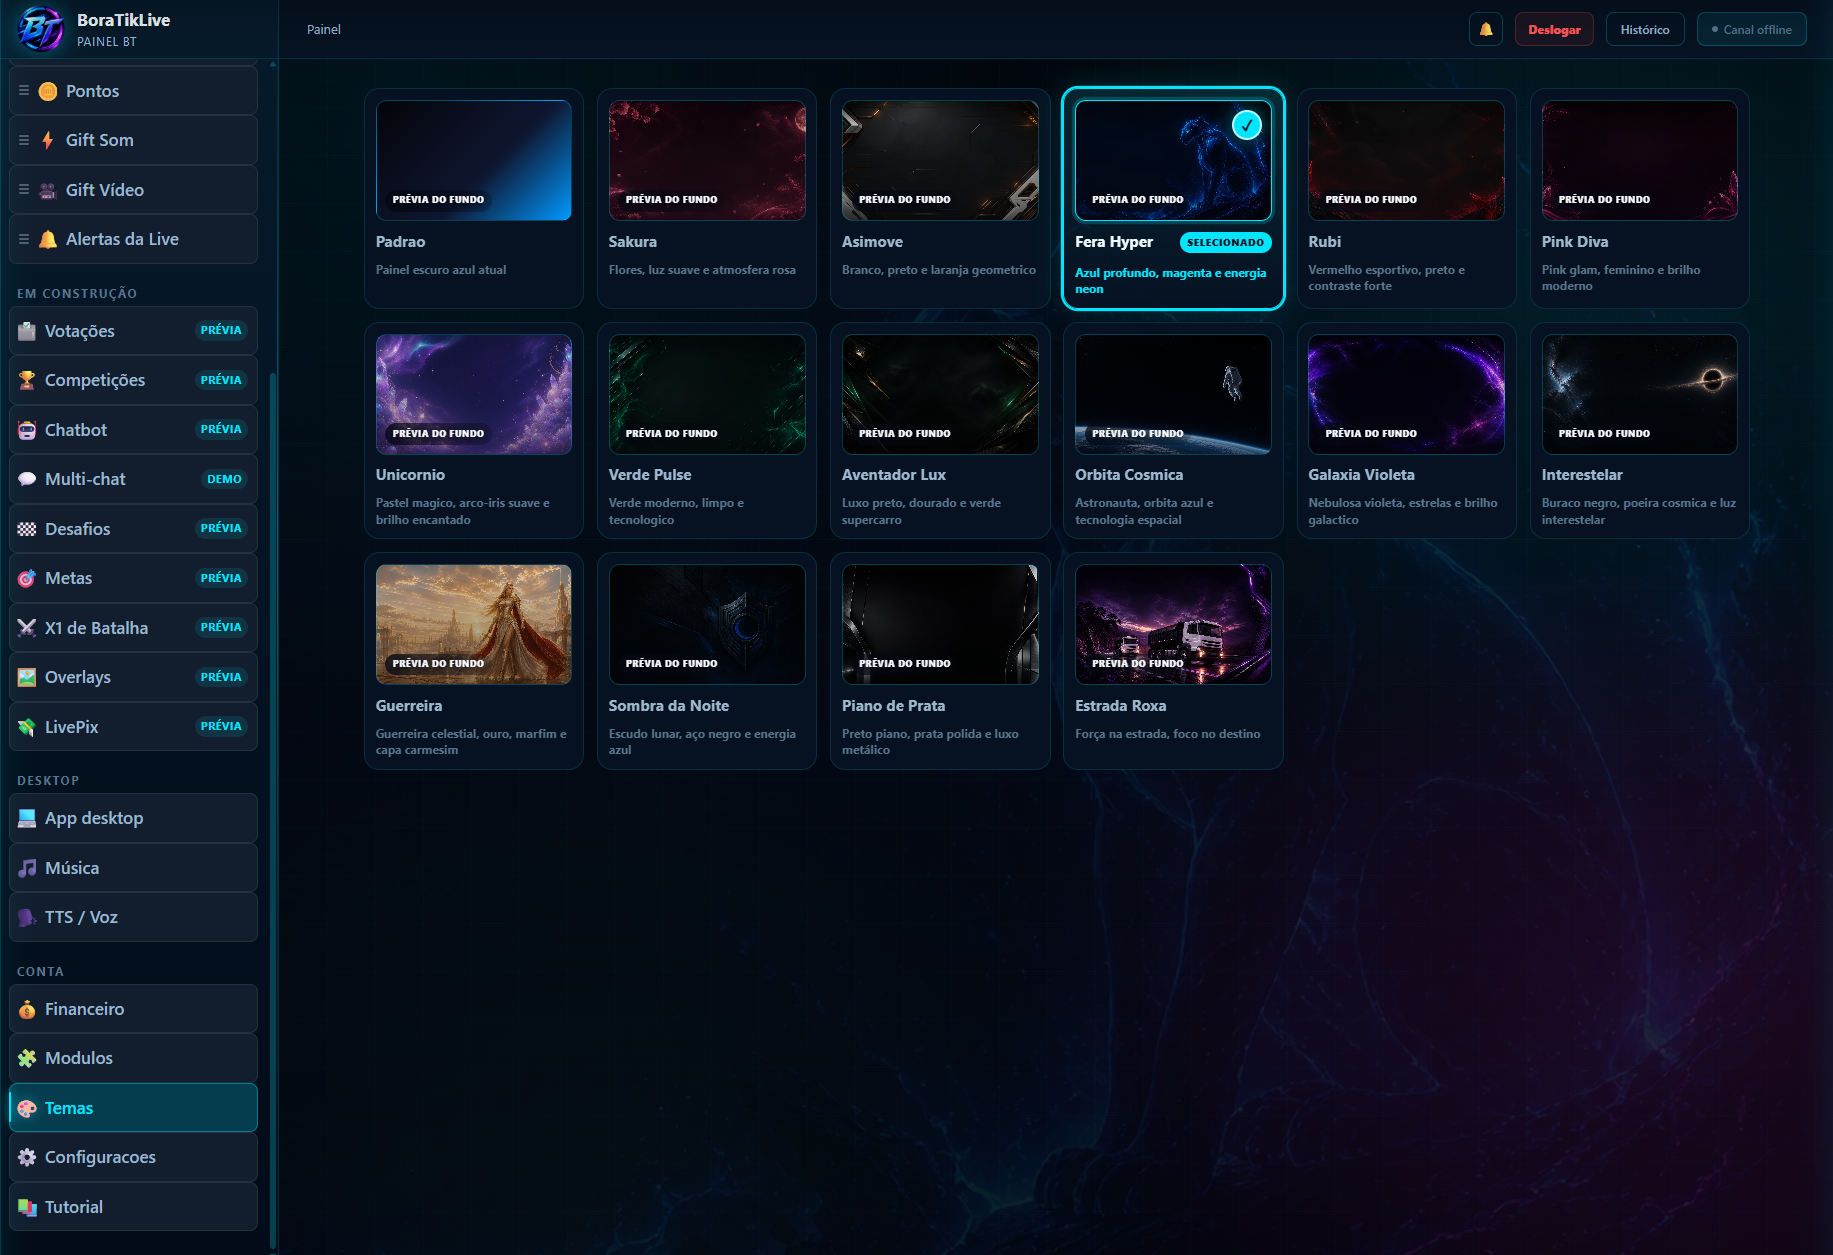Click the Canal offline status button

(1752, 29)
